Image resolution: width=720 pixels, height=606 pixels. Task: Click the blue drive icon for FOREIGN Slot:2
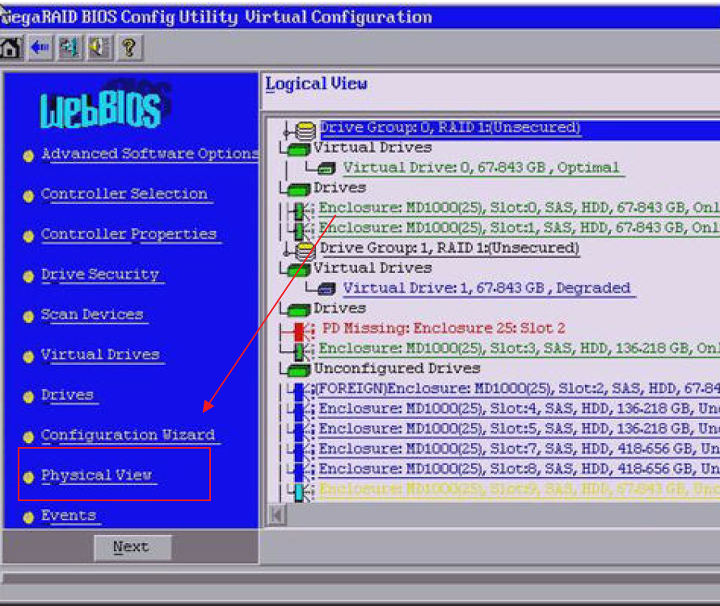pos(299,391)
